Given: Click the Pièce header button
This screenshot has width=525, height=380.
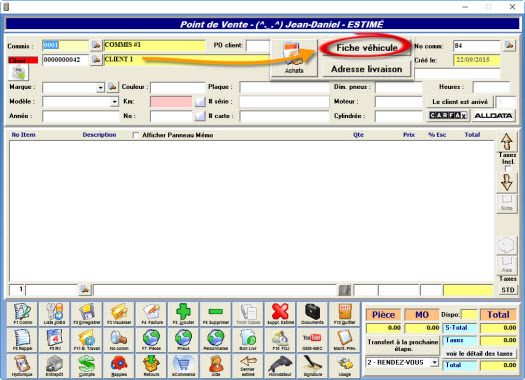Looking at the screenshot, I should (x=383, y=315).
